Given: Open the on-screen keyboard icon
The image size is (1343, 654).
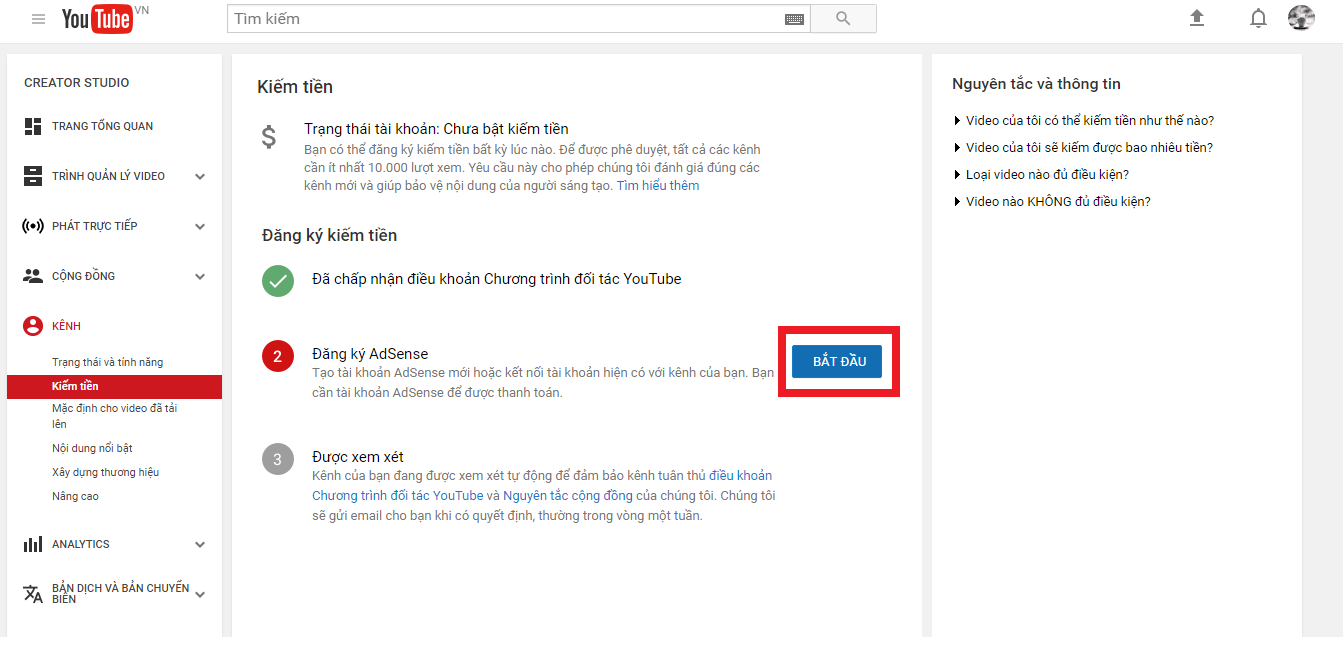Looking at the screenshot, I should pos(795,19).
